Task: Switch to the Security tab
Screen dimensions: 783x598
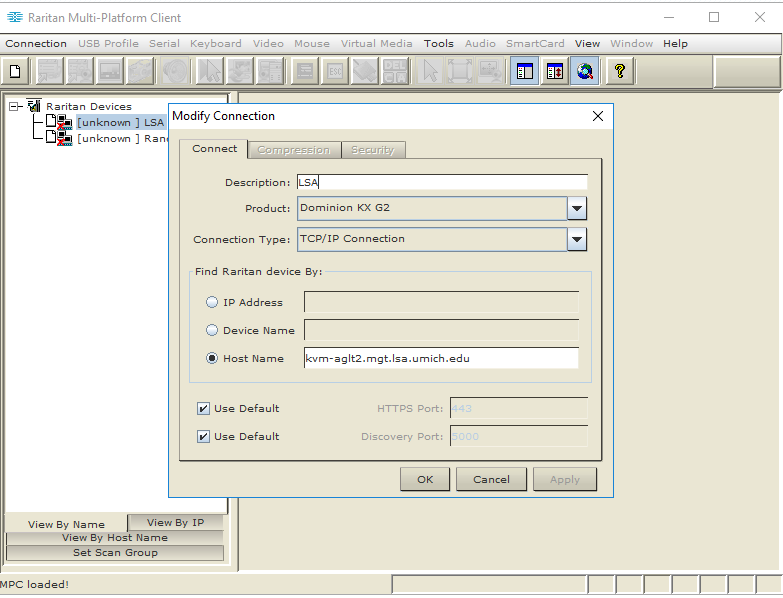Action: [x=373, y=150]
